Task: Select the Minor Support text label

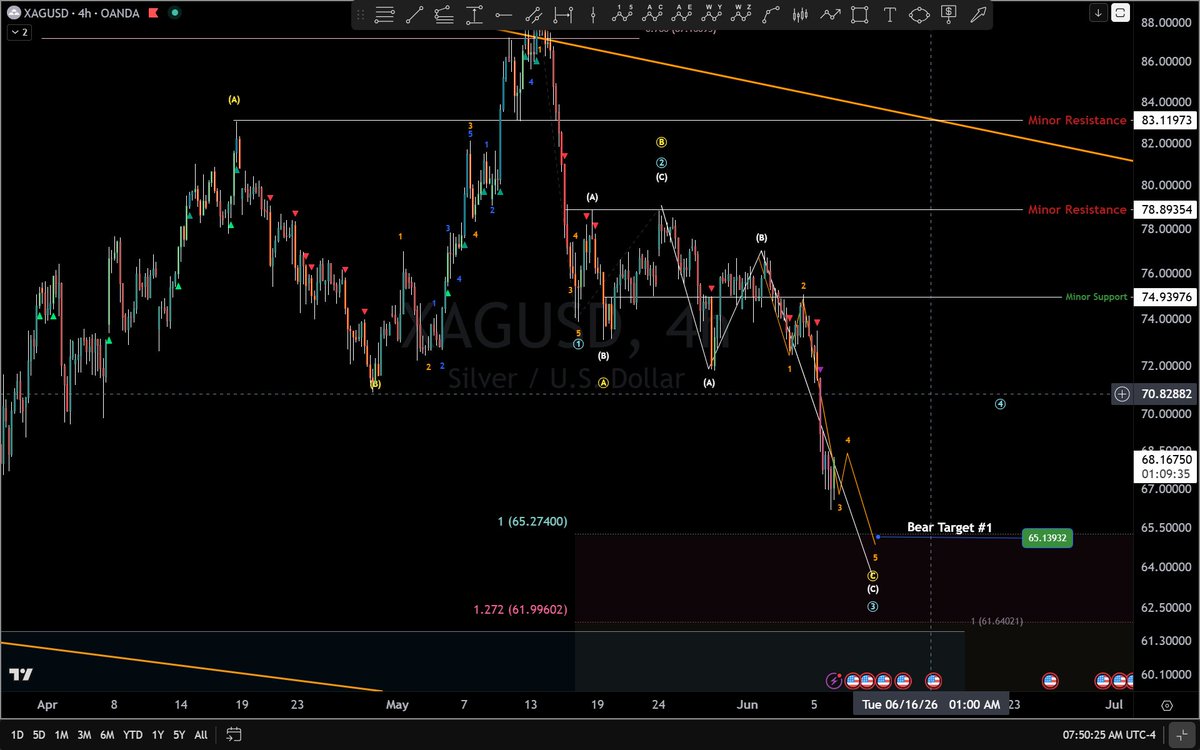Action: pos(1096,297)
